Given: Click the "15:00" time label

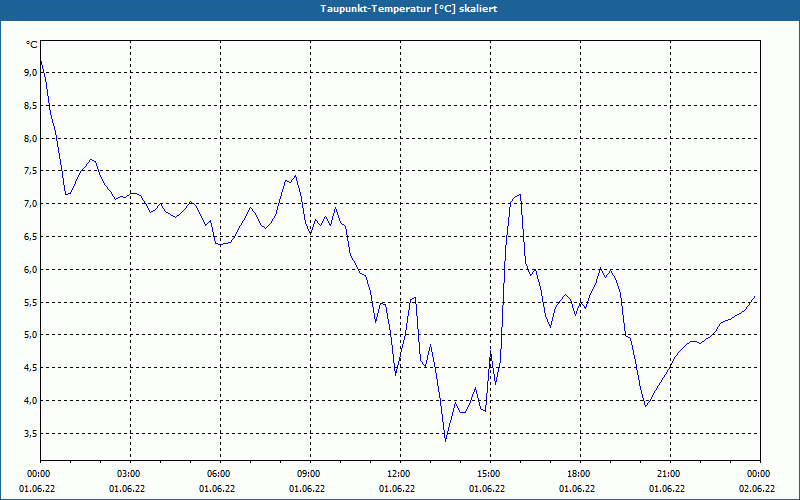Looking at the screenshot, I should pyautogui.click(x=490, y=474).
